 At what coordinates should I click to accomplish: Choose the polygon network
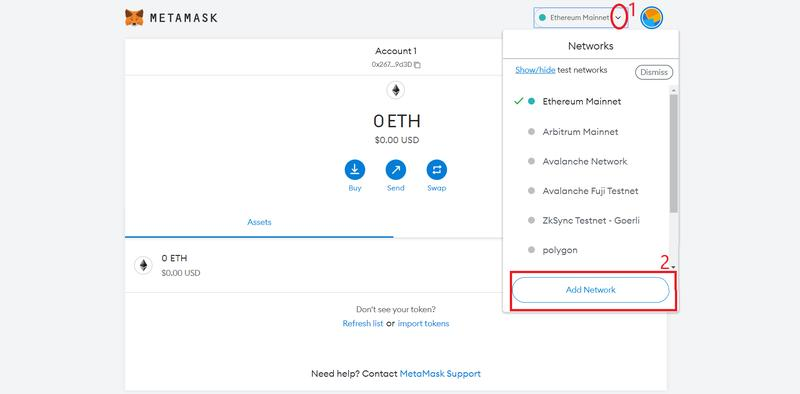[x=560, y=250]
